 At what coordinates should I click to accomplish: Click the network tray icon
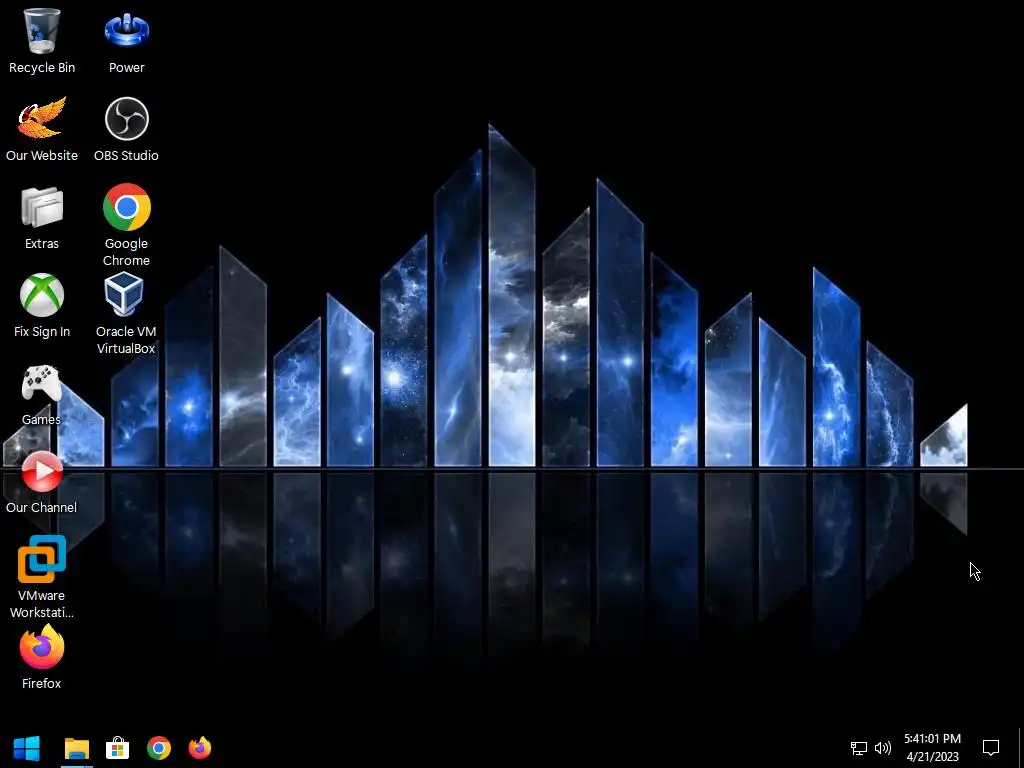(858, 748)
